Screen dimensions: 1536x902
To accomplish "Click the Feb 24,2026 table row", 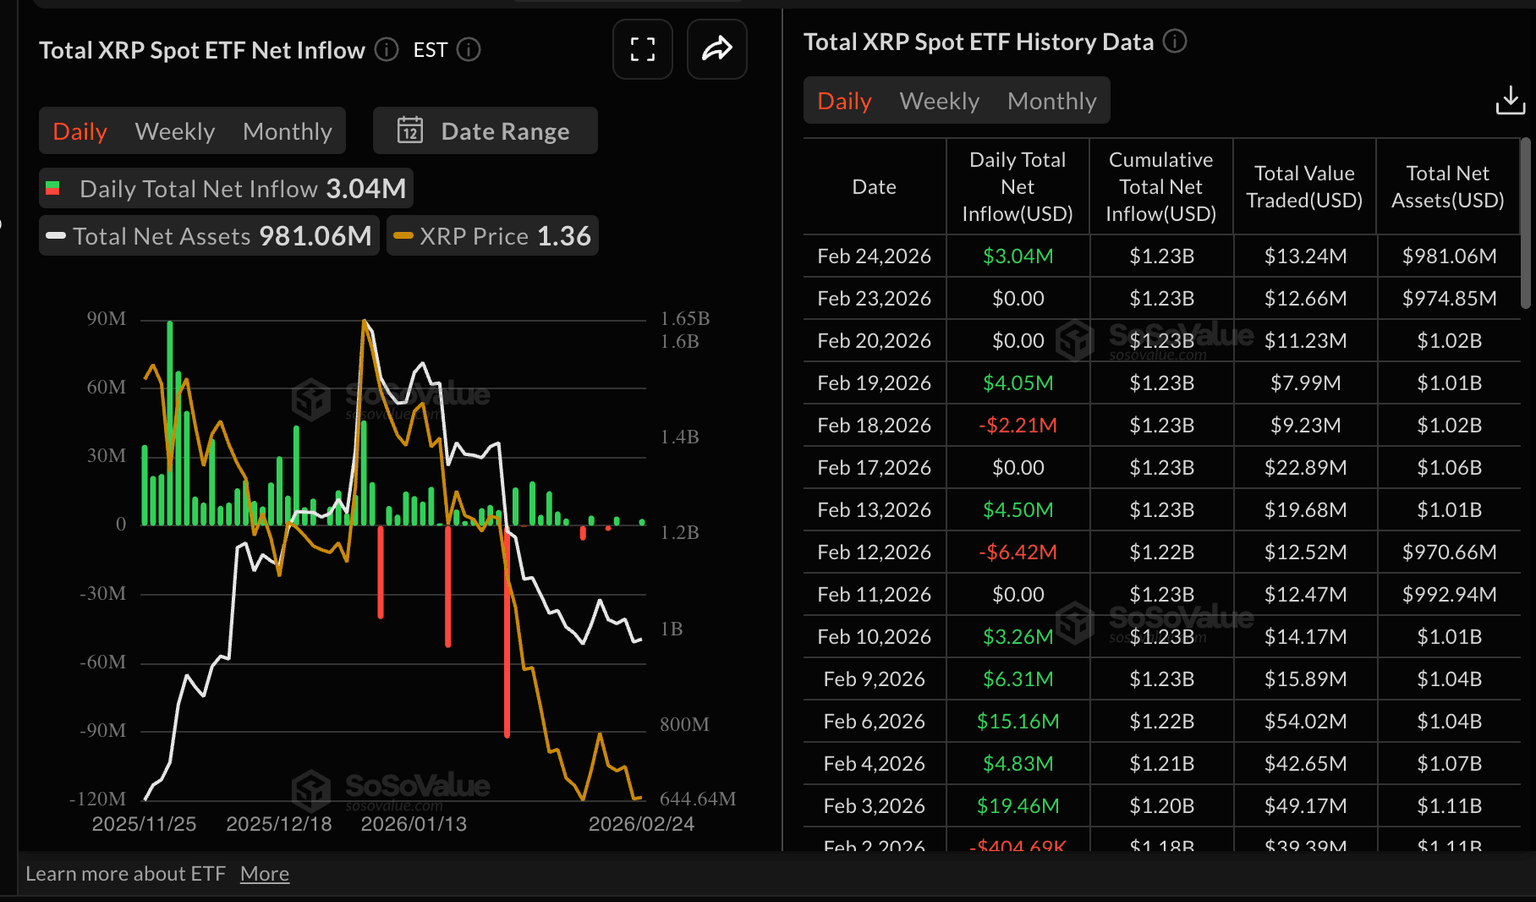I will pyautogui.click(x=1160, y=256).
